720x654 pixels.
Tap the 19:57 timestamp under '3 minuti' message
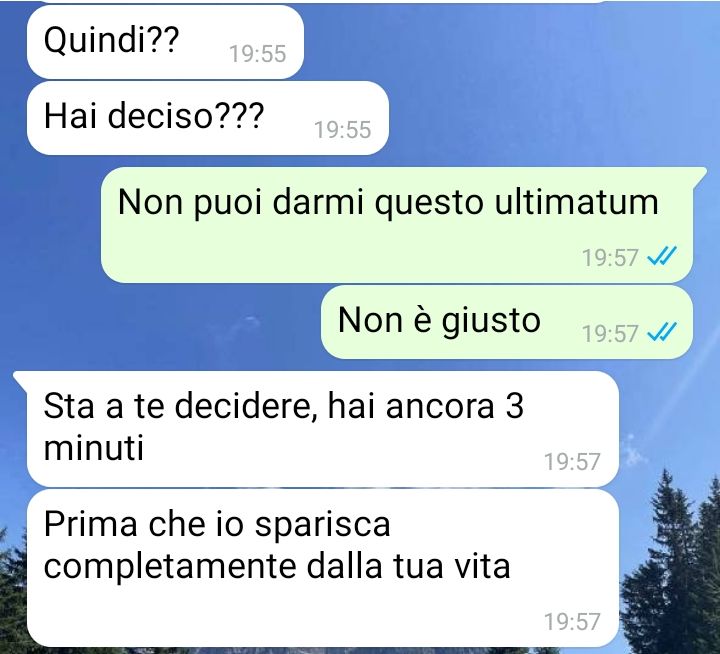pos(572,462)
